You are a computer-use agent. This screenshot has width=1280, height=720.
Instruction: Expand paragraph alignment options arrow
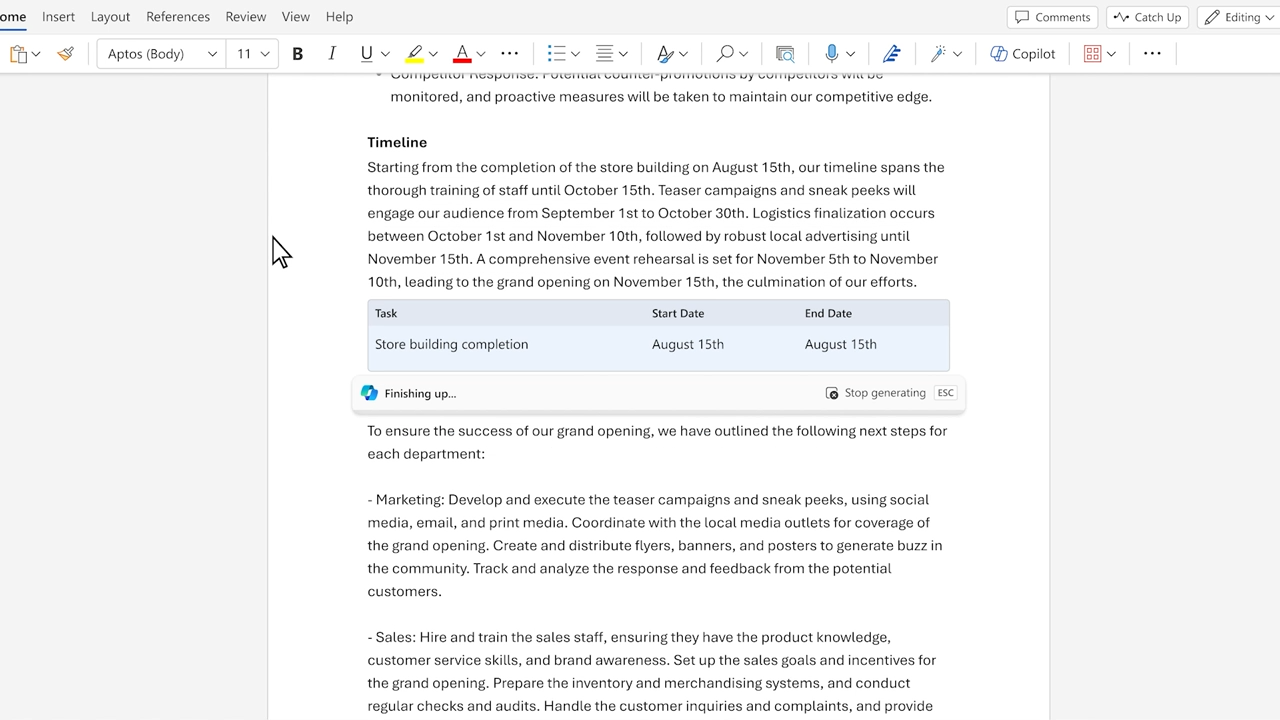point(623,54)
